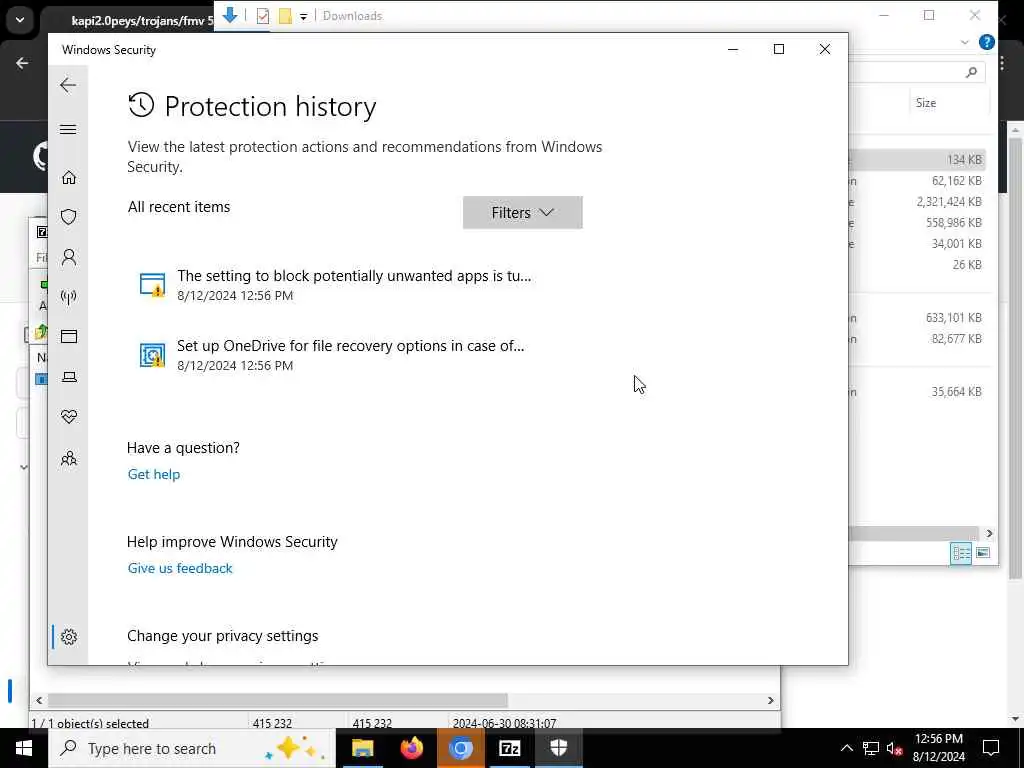Image resolution: width=1024 pixels, height=768 pixels.
Task: Open Account protection person icon
Action: click(69, 257)
